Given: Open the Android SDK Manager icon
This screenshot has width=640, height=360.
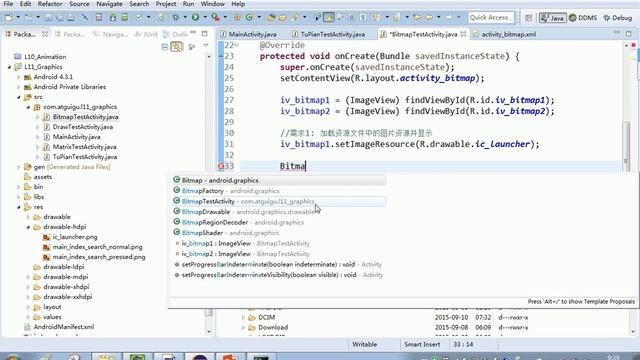Looking at the screenshot, I should tap(113, 17).
